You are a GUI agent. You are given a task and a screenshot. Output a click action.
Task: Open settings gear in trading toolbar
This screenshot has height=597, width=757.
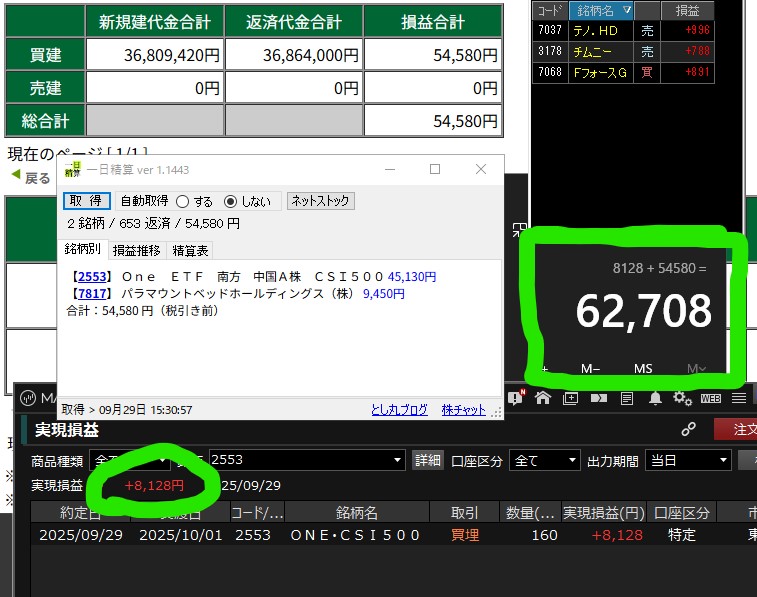(682, 398)
